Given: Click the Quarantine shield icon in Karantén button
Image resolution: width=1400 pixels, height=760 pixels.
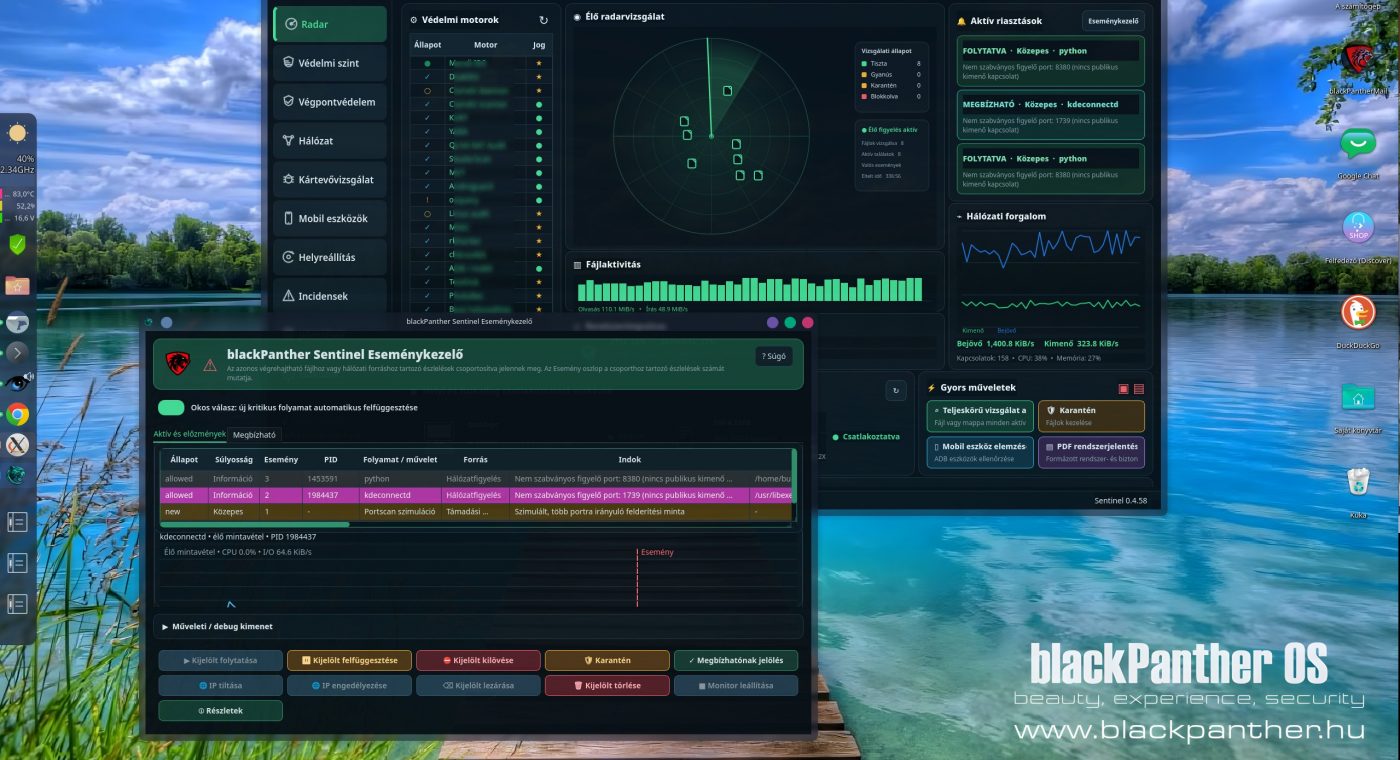Looking at the screenshot, I should [1050, 410].
